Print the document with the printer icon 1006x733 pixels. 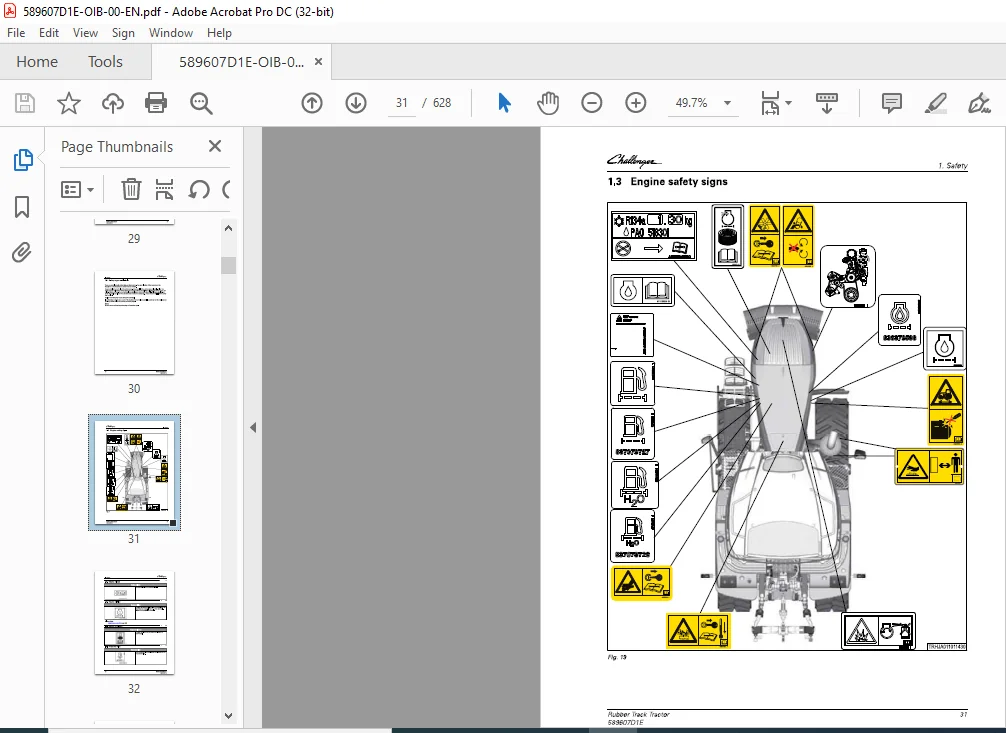[156, 103]
